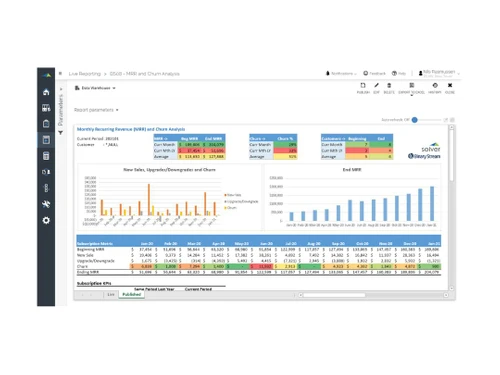
Task: Click the vertical scrollbar down arrow
Action: point(452,288)
